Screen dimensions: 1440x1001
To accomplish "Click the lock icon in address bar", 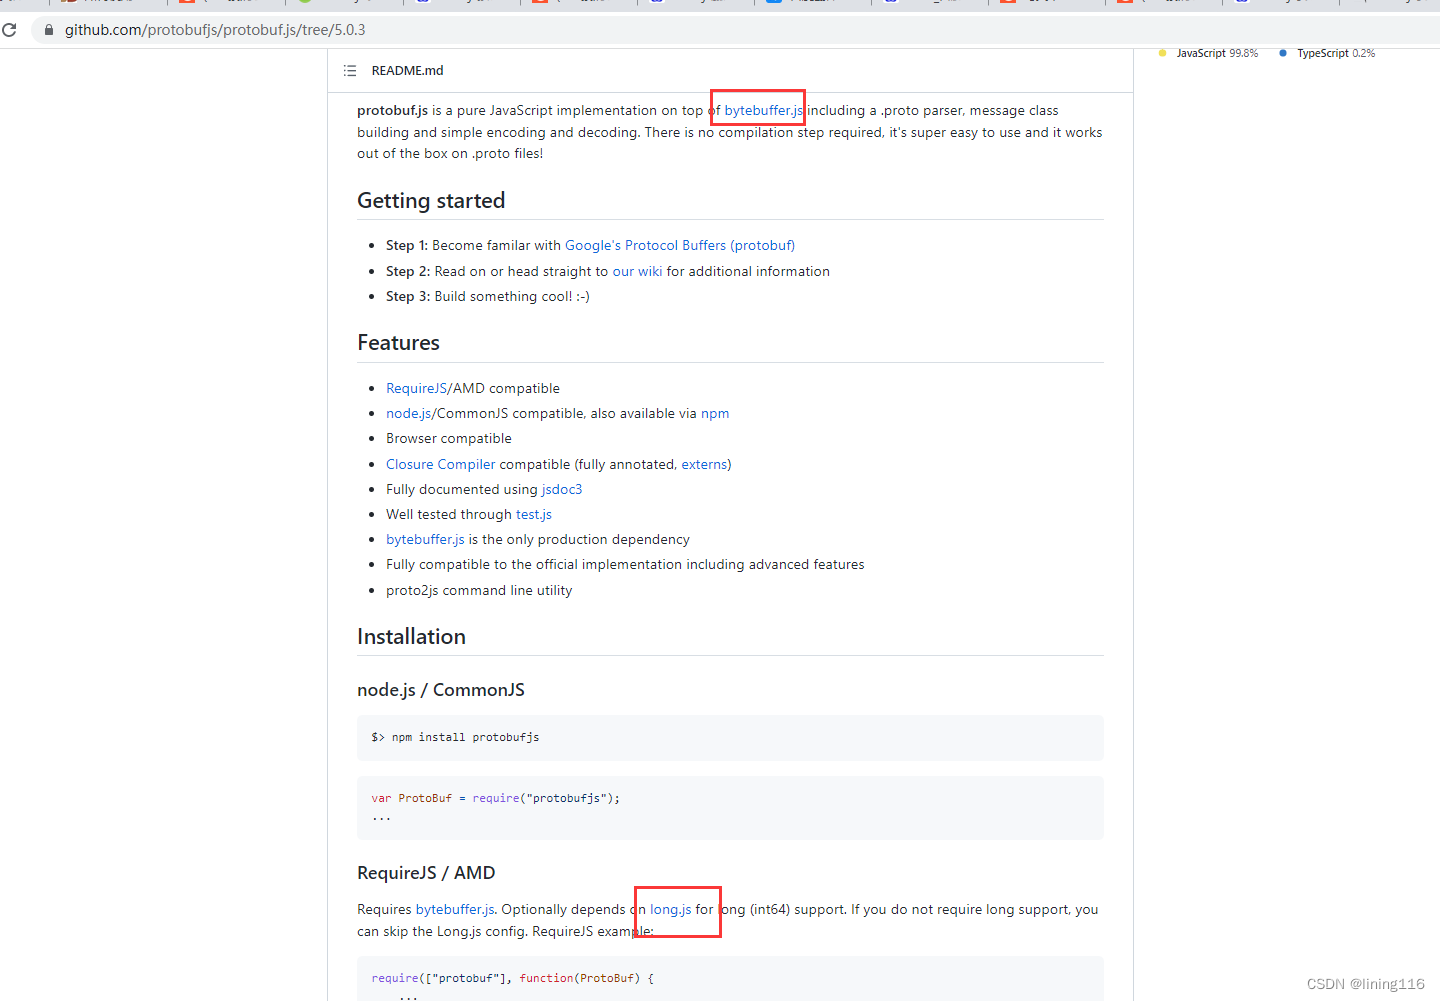I will [48, 30].
